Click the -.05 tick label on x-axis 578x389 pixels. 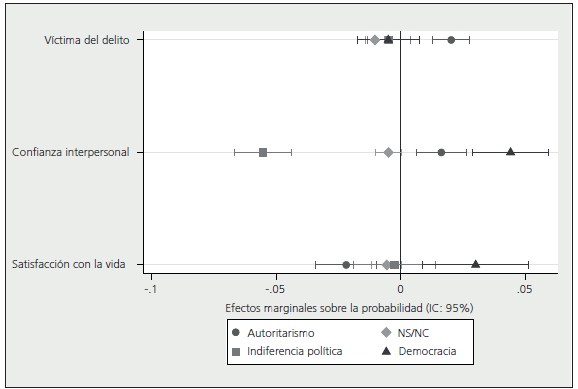[275, 289]
